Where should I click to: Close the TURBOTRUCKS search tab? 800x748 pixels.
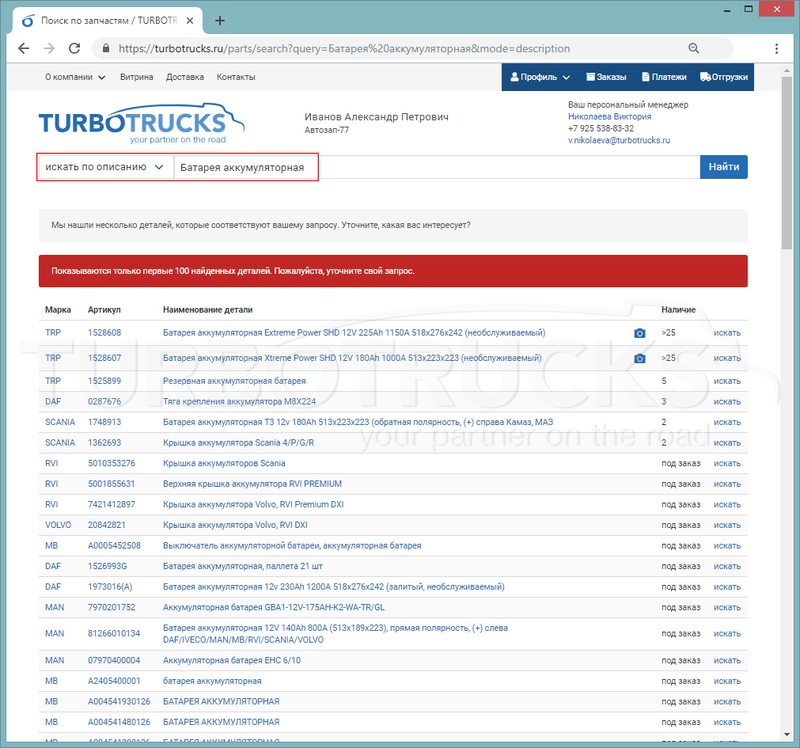(190, 20)
